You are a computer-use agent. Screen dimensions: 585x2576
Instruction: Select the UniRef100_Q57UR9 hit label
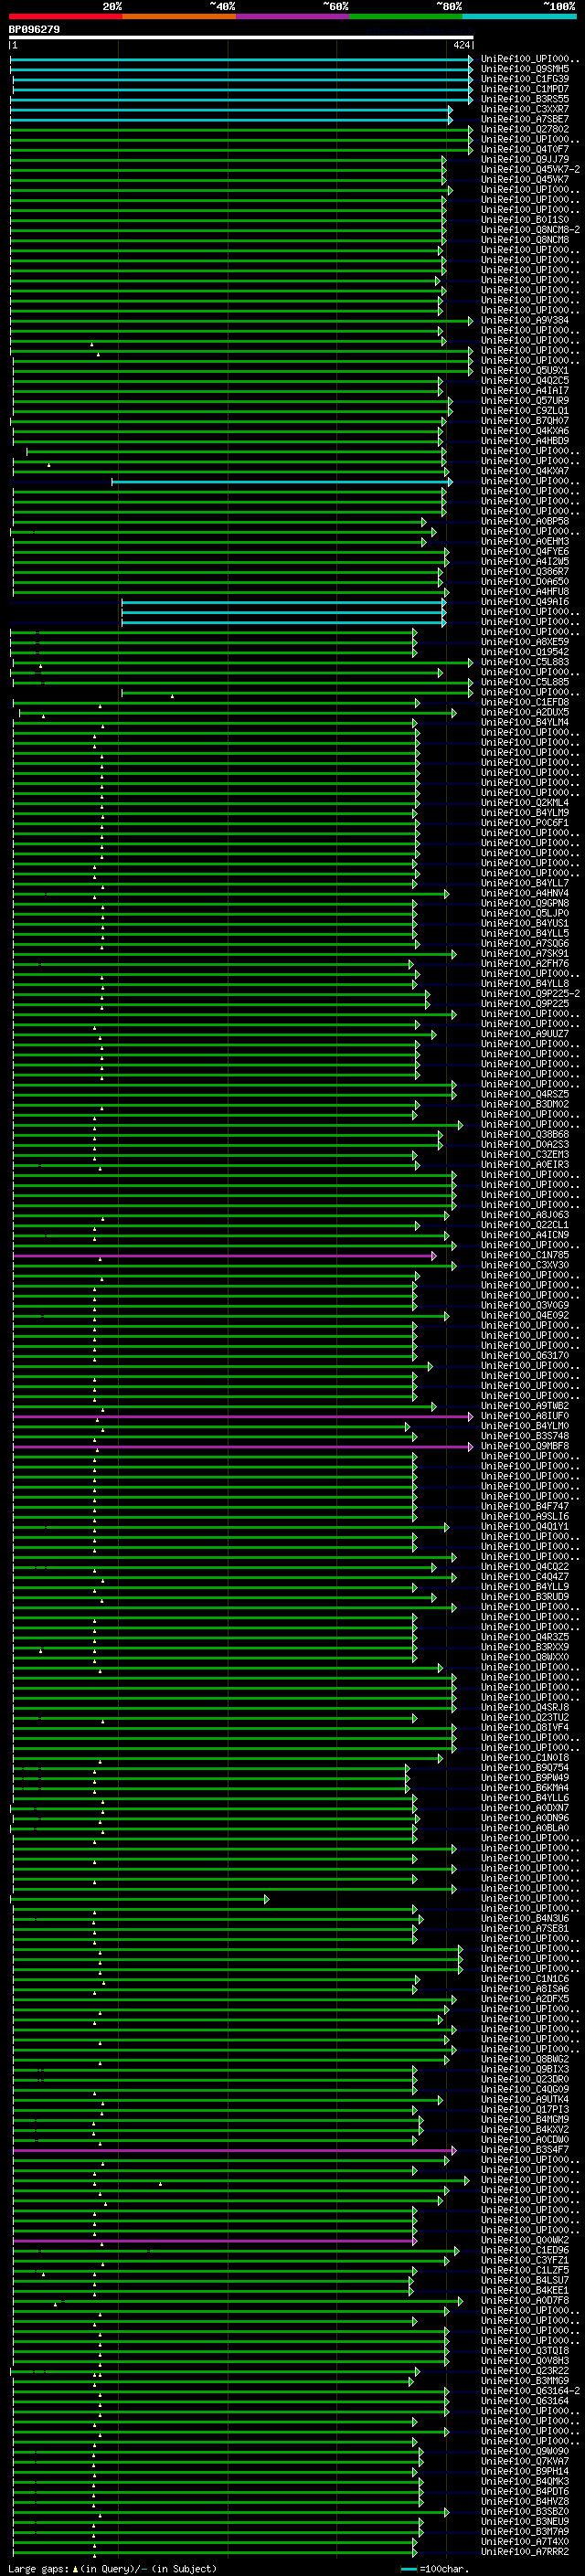click(x=525, y=401)
